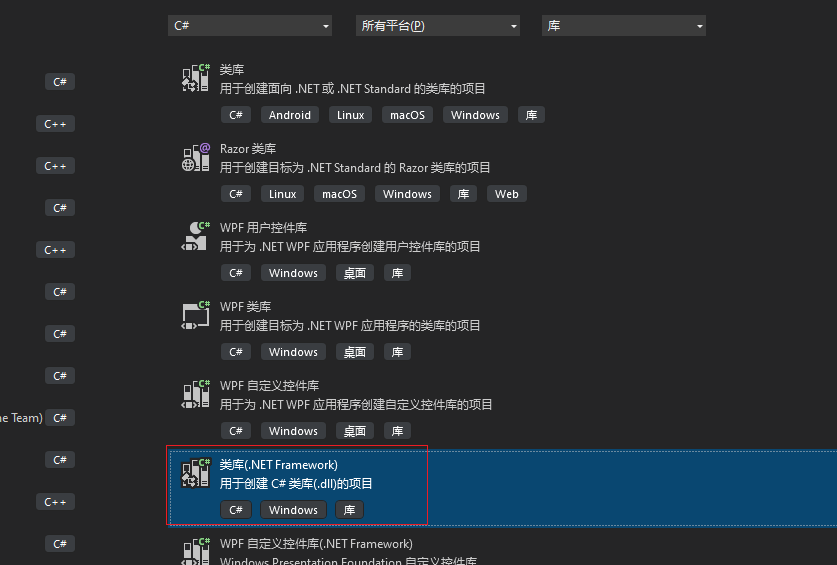
Task: Click the C# tag under 类库(.NET Framework)
Action: pos(236,510)
